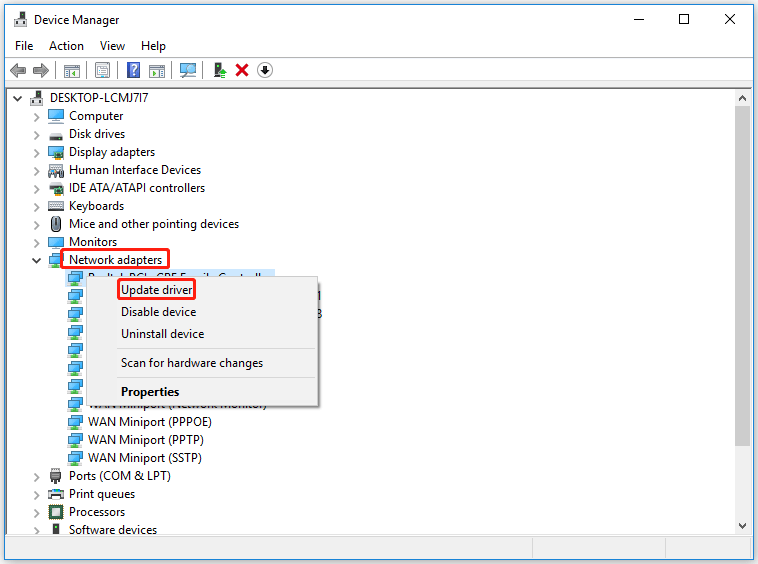Click the Disk drives category icon
The image size is (758, 564).
[x=56, y=135]
